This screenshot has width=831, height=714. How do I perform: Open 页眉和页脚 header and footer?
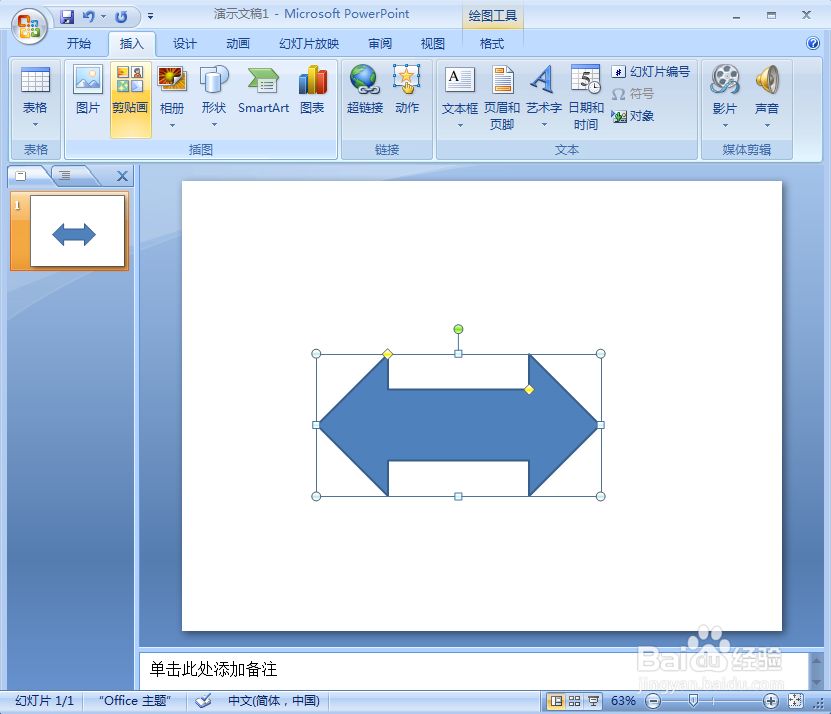coord(501,99)
